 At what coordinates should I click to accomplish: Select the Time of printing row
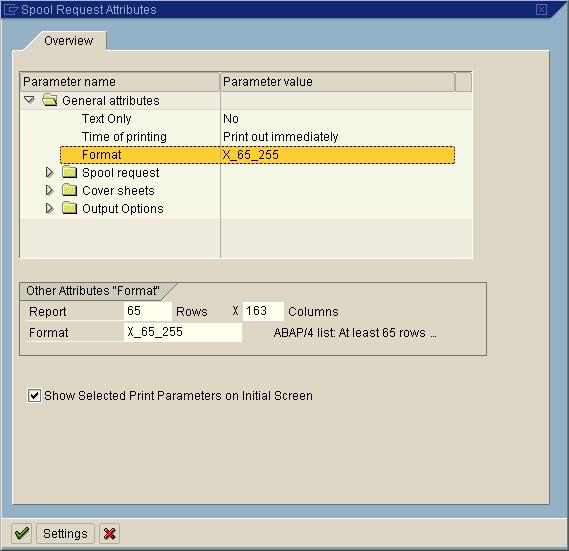click(246, 137)
